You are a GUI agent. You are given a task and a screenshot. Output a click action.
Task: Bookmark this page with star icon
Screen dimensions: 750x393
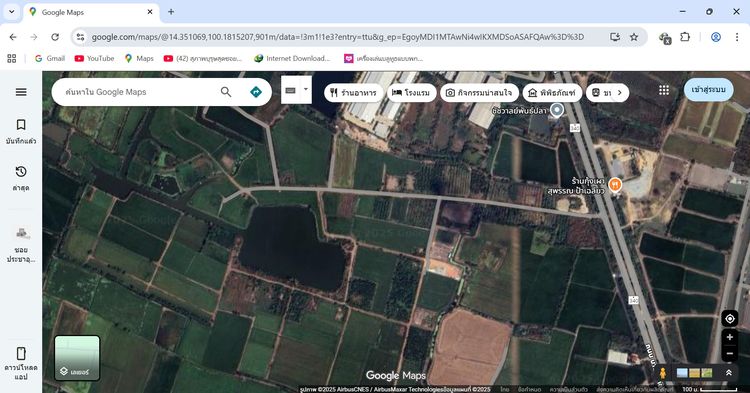point(634,37)
